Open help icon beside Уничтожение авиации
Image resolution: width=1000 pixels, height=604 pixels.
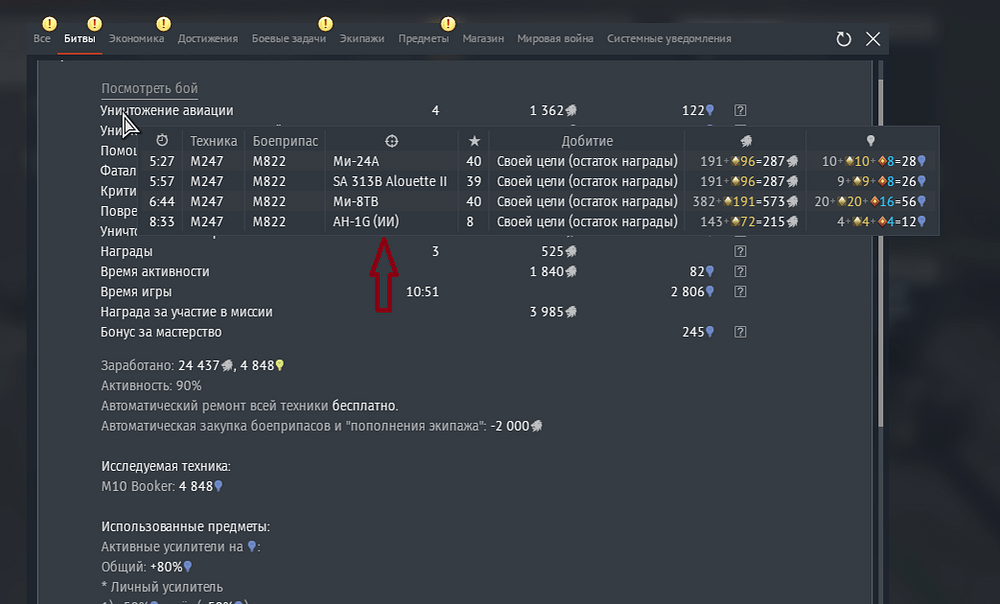tap(740, 111)
